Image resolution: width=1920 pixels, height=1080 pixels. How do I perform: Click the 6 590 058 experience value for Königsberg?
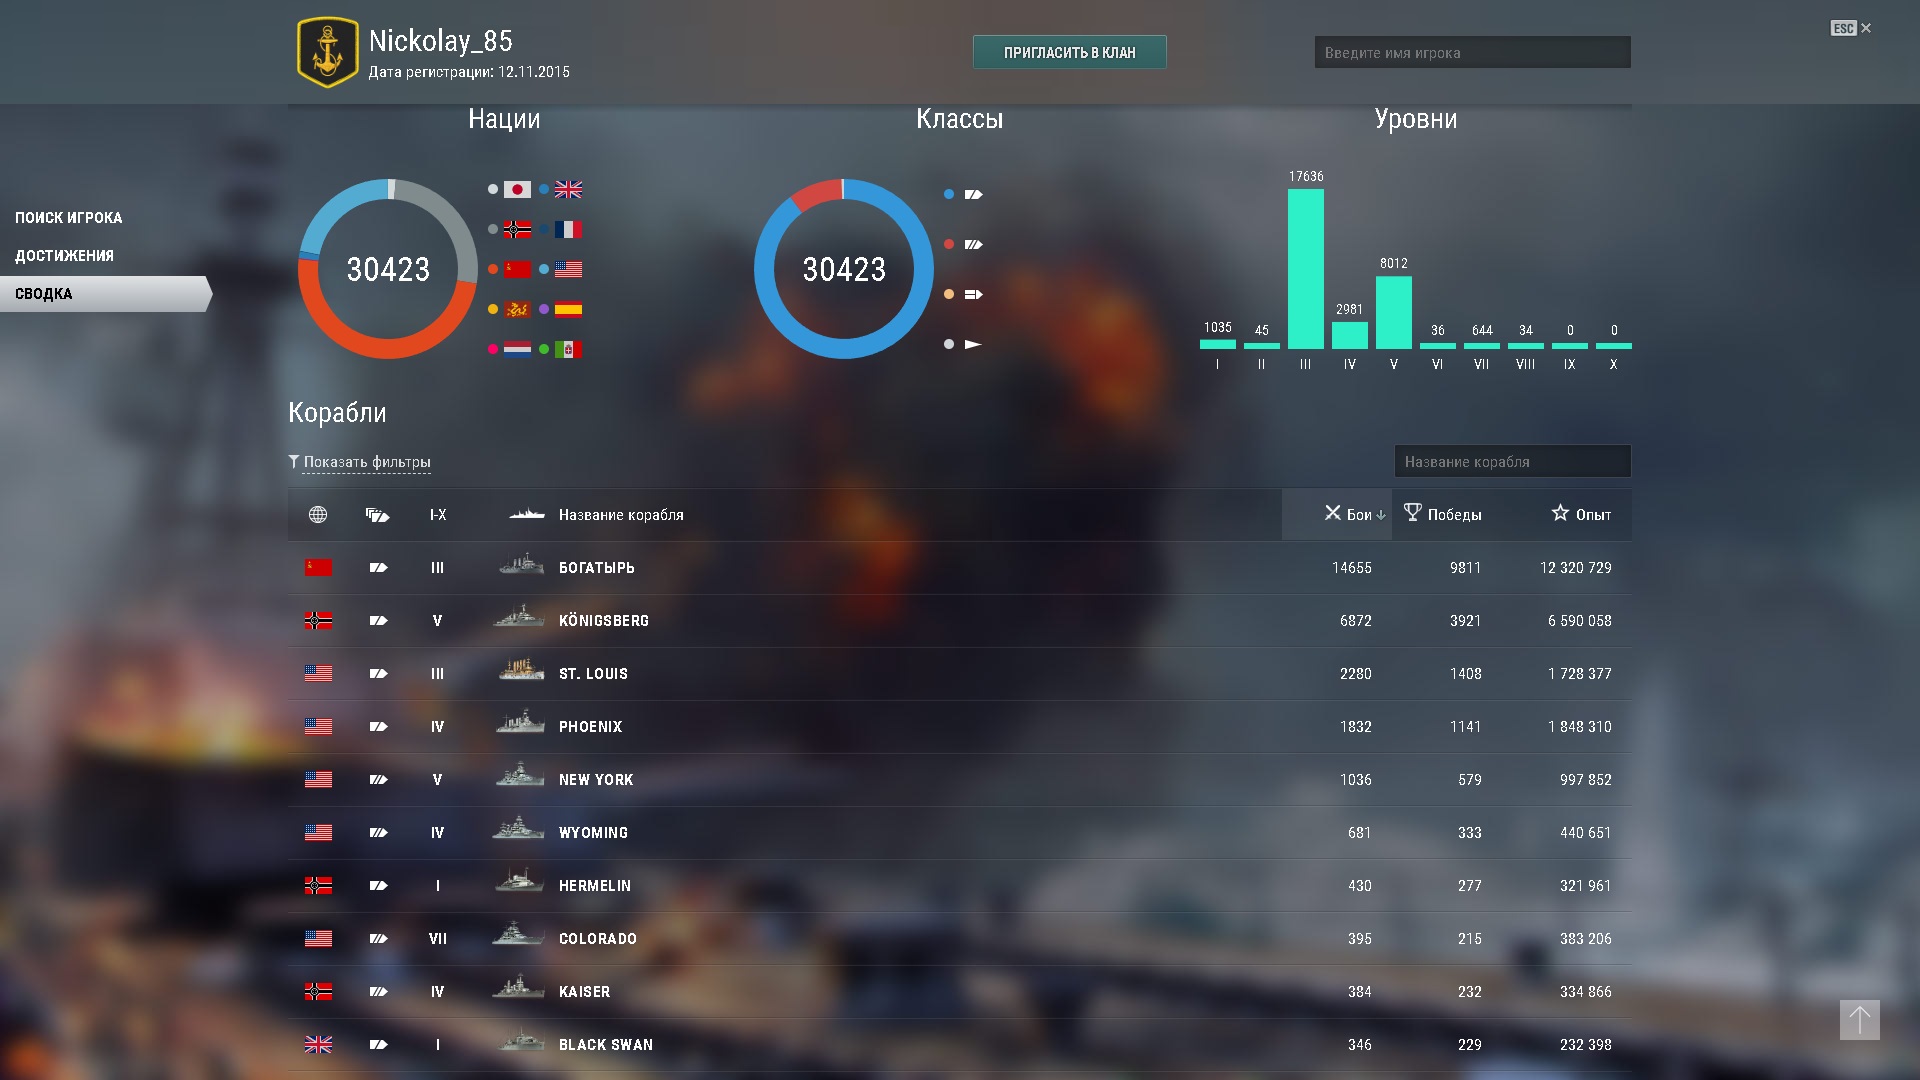1580,621
